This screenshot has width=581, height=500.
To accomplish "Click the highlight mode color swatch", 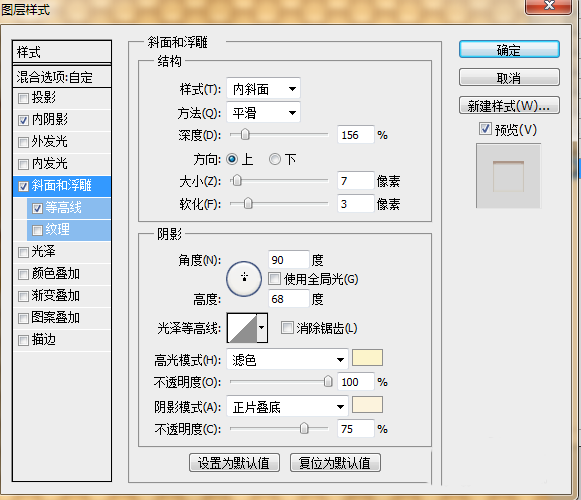I will click(x=367, y=358).
